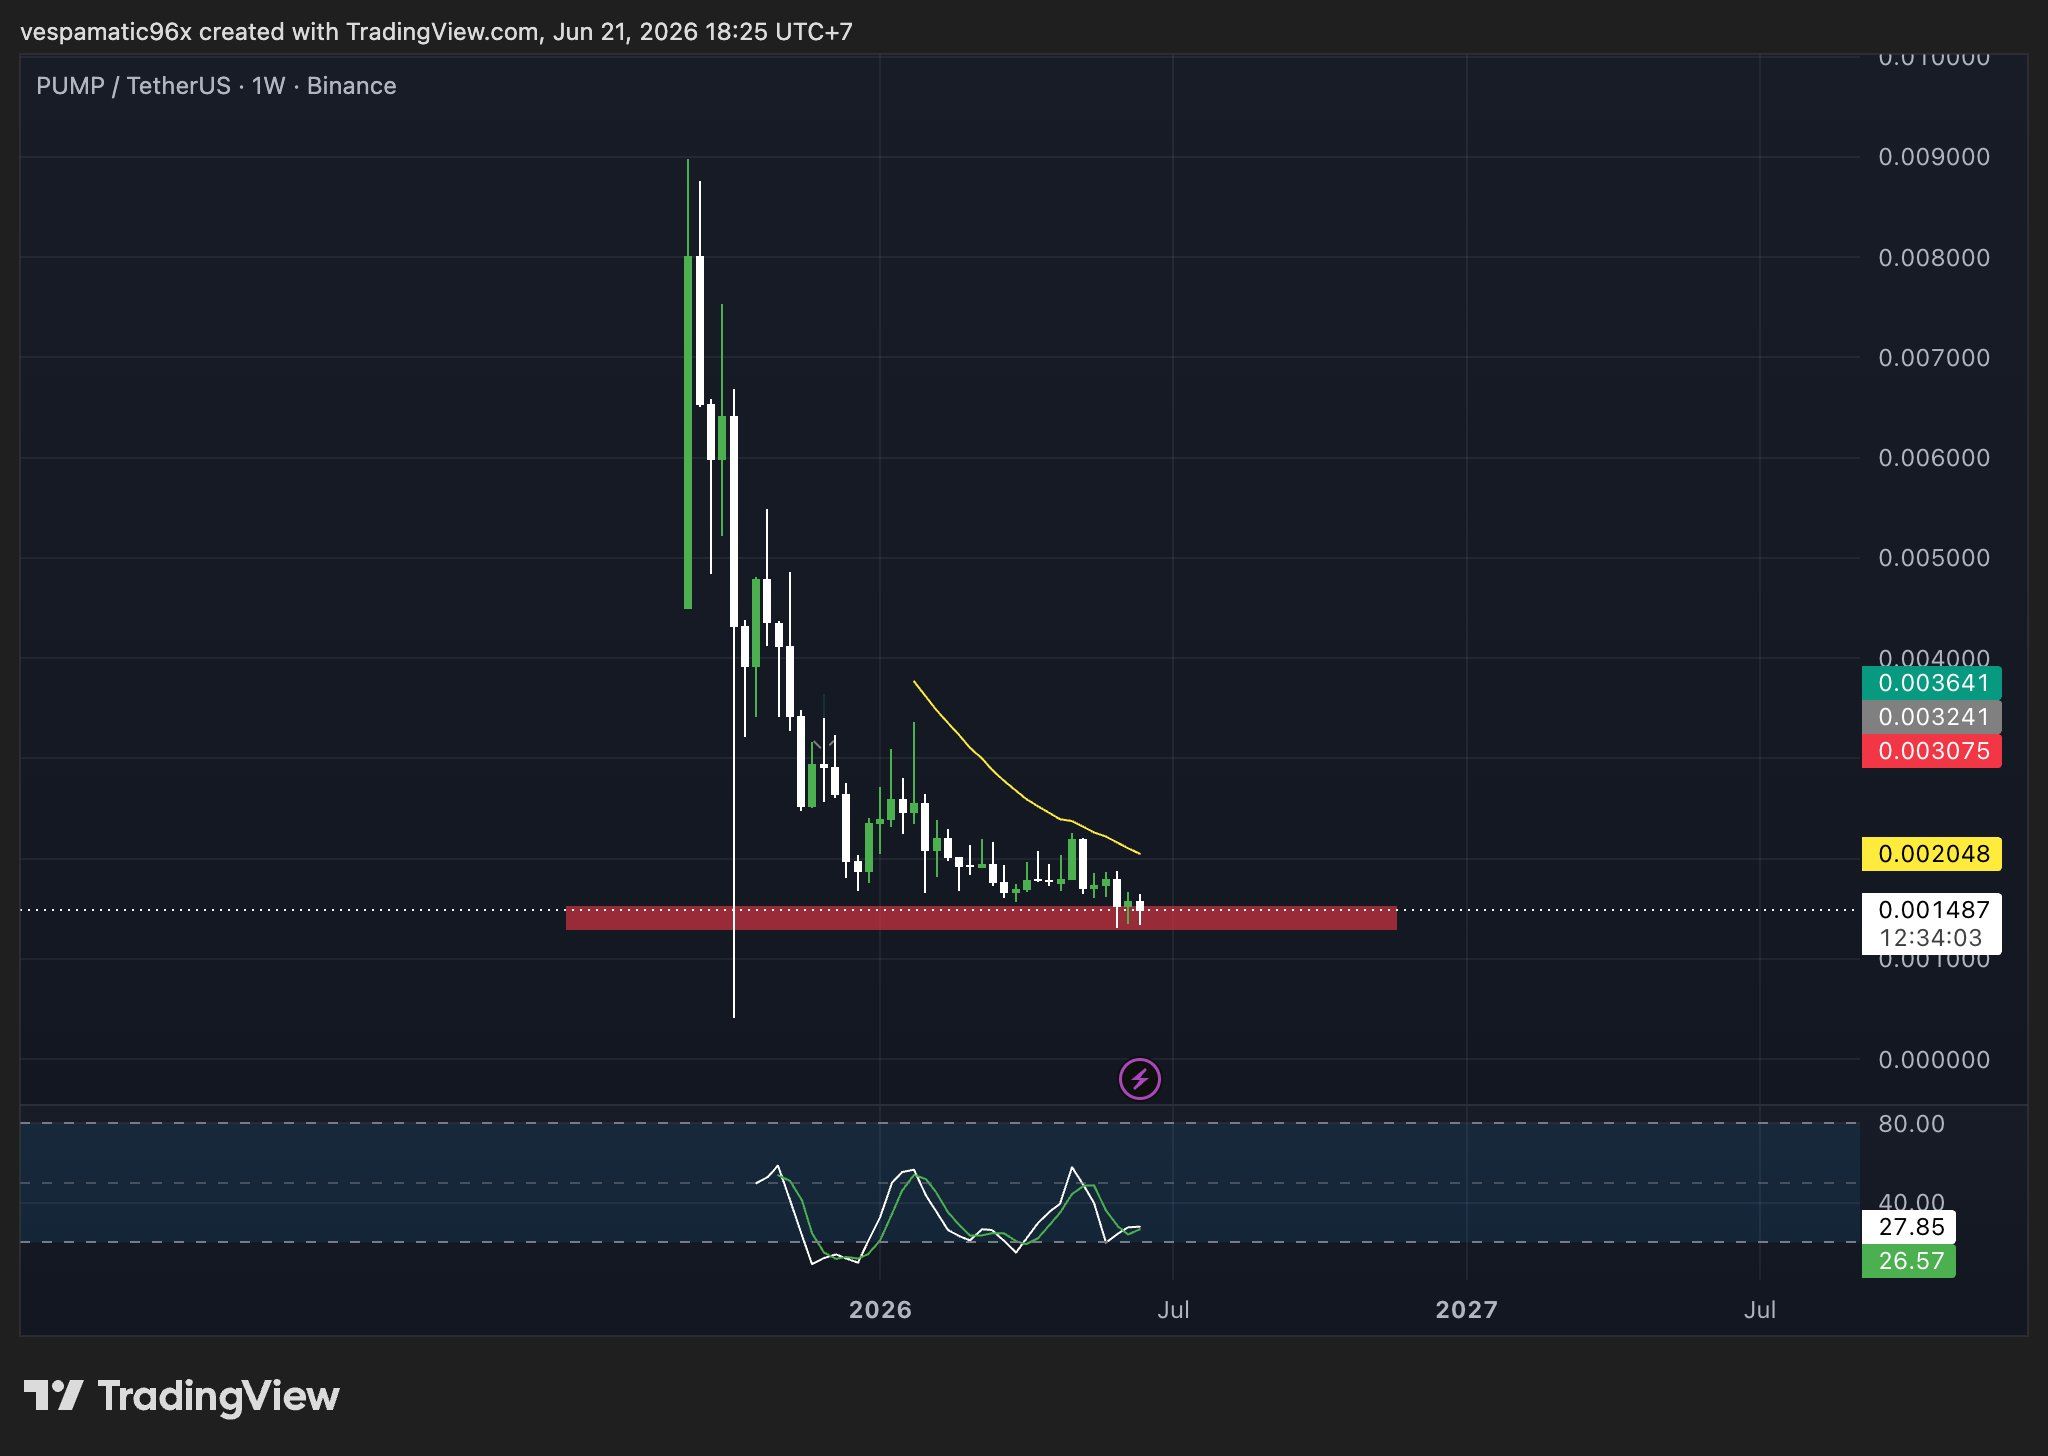Click the 2026 label on the time axis
The image size is (2048, 1456).
(x=880, y=1310)
